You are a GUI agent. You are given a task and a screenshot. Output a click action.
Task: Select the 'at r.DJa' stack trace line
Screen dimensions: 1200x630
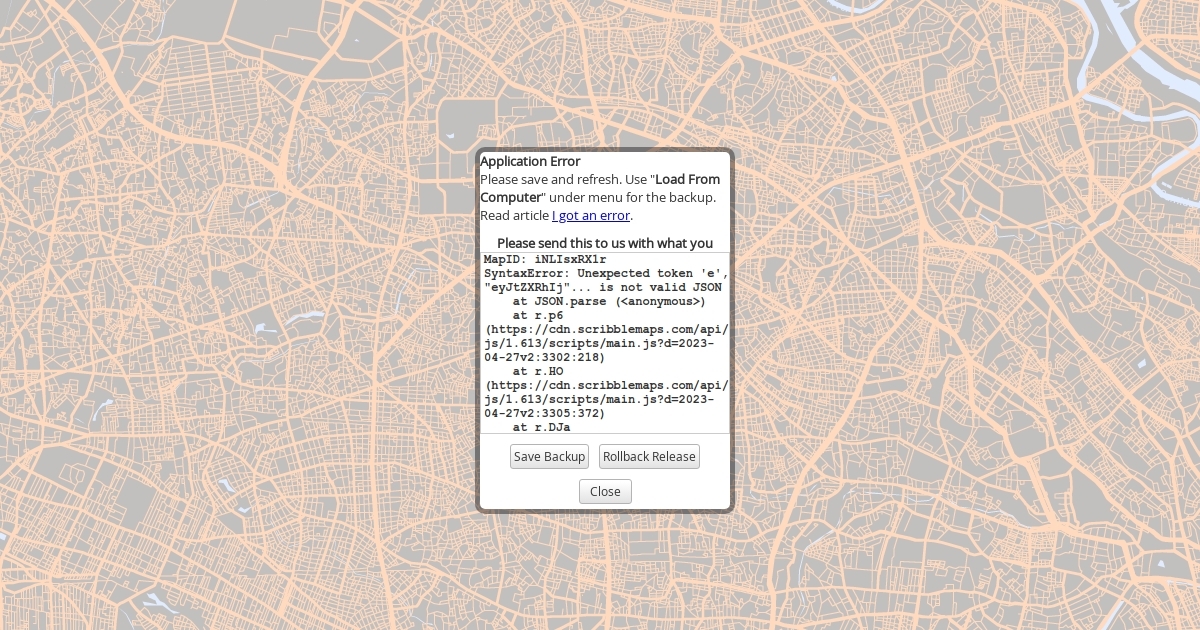pos(541,427)
